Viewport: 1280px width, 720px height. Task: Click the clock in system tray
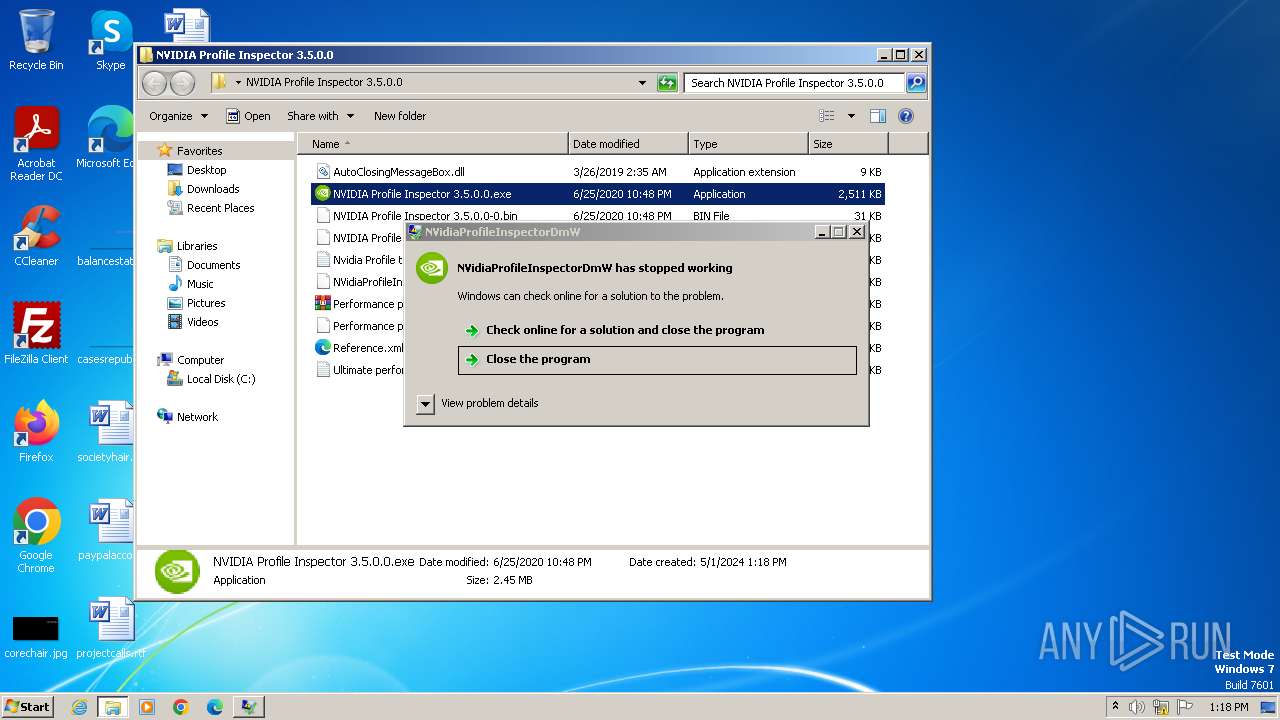[x=1228, y=707]
